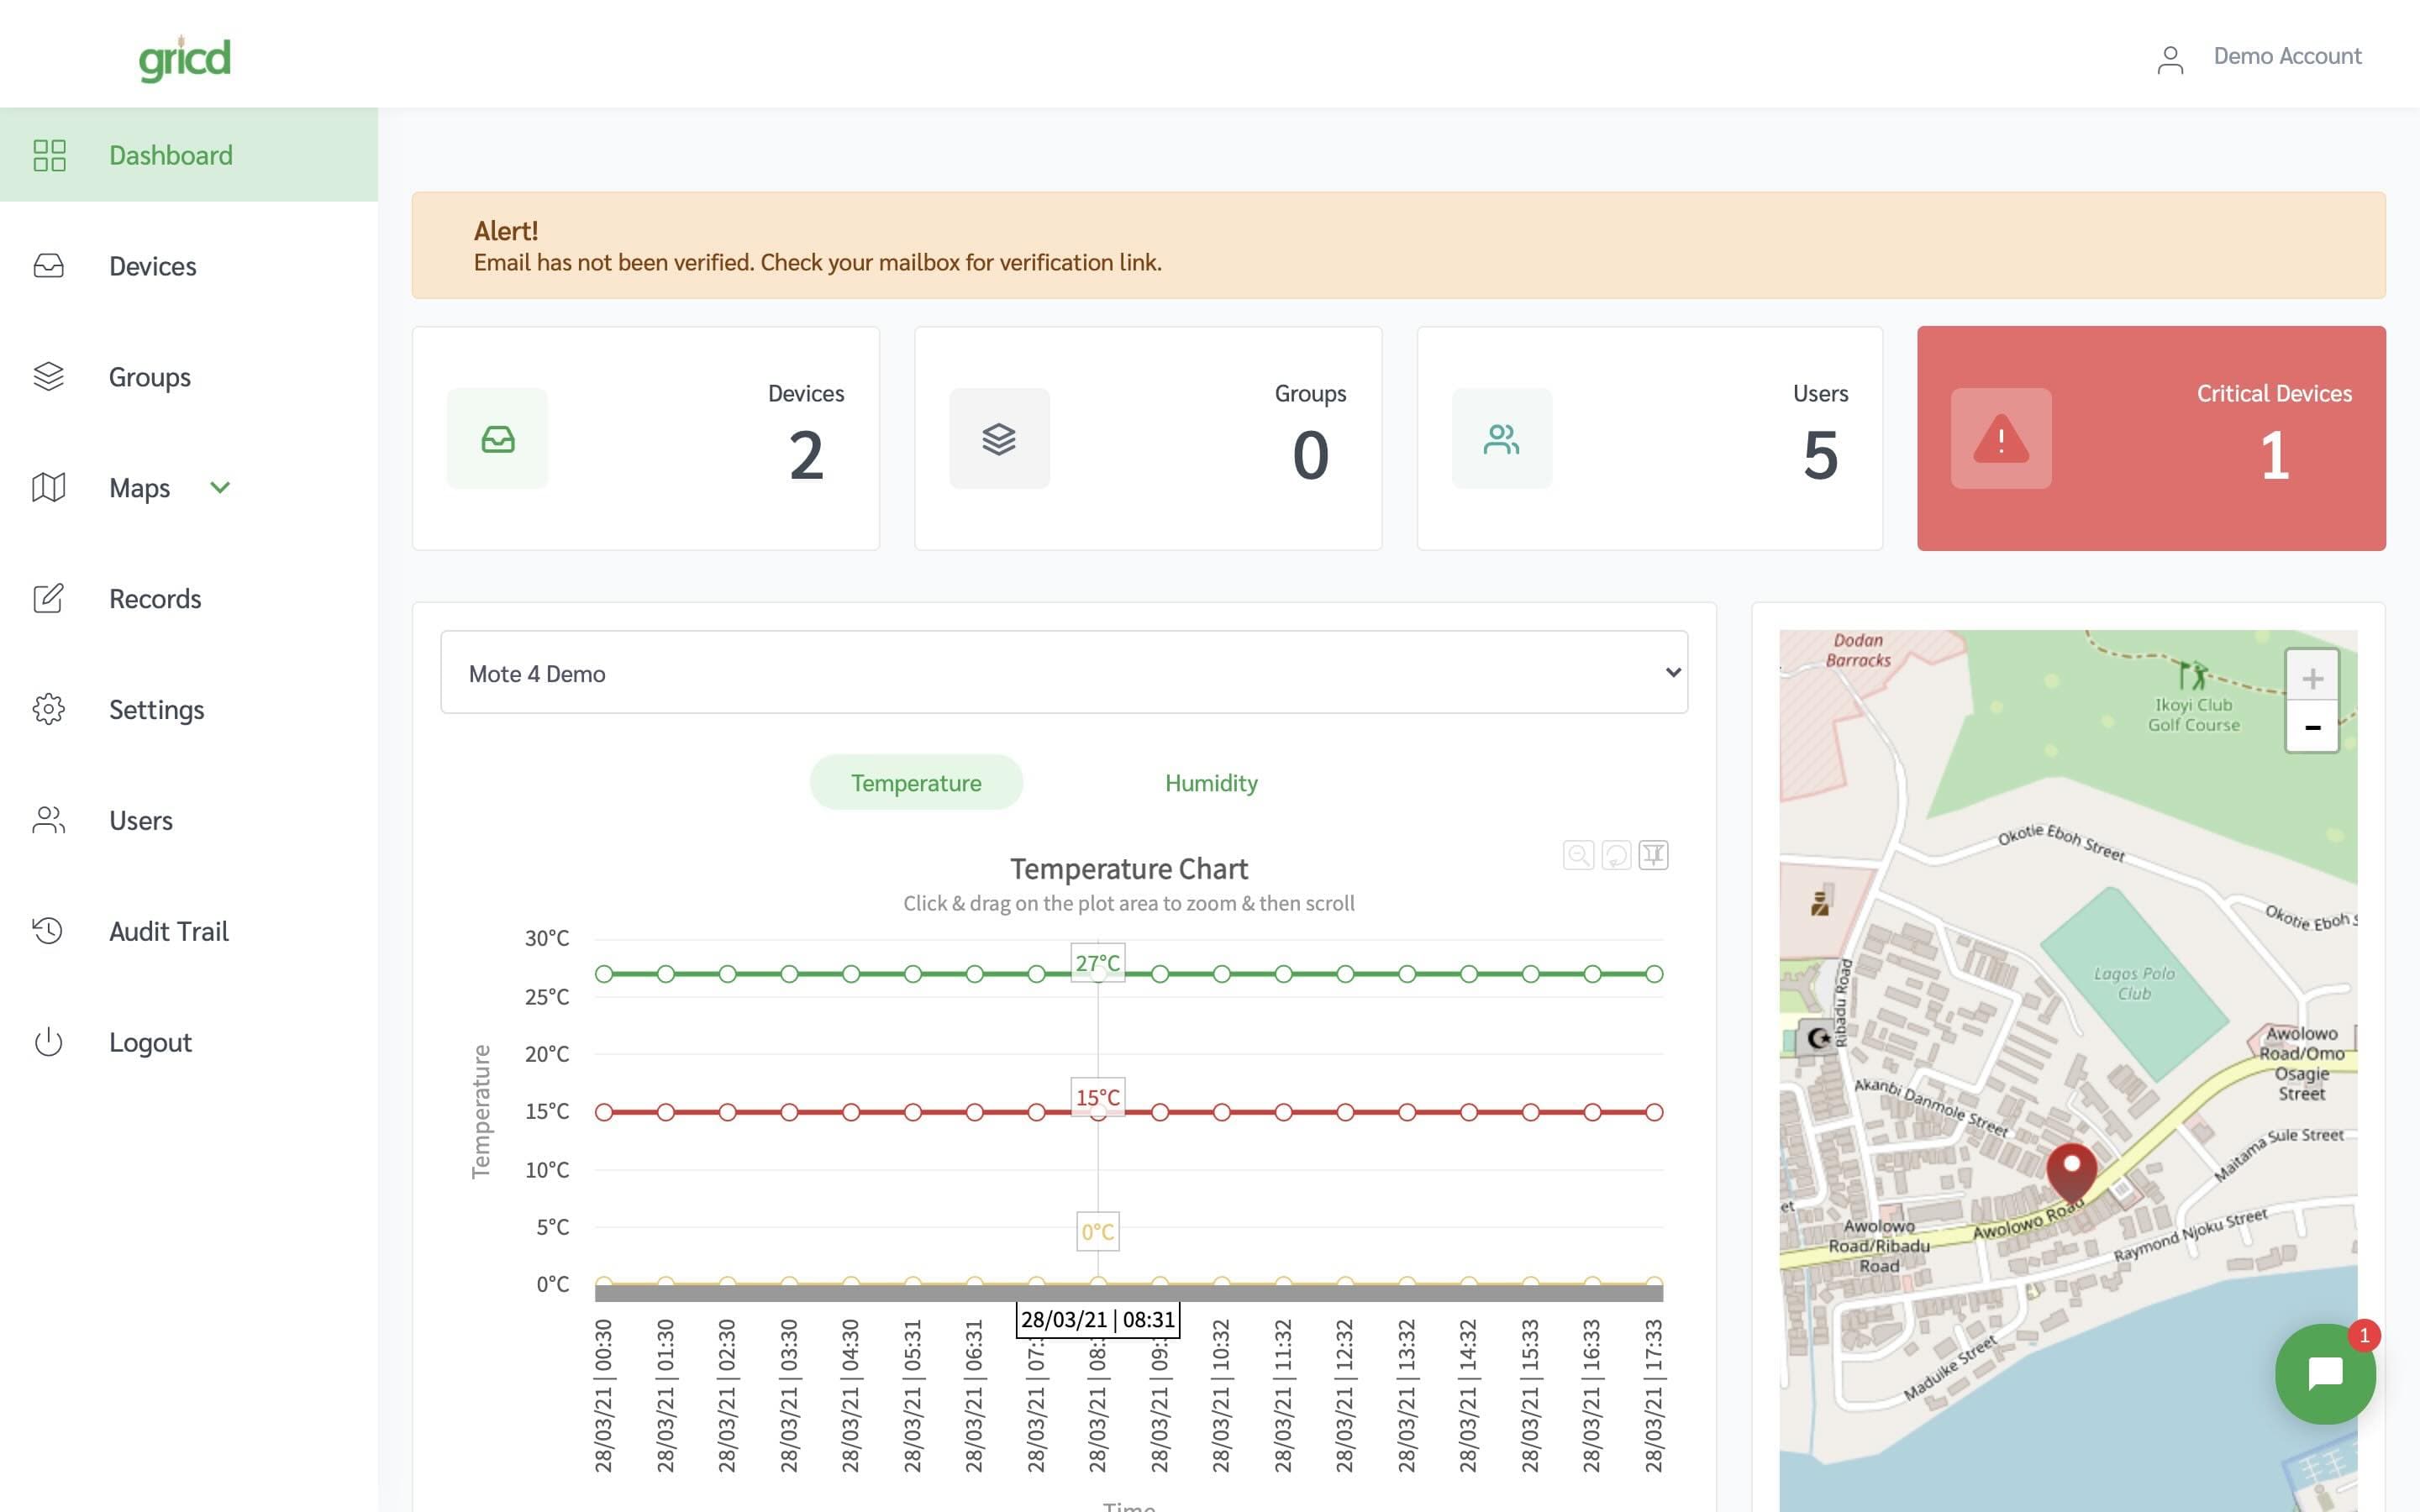Image resolution: width=2420 pixels, height=1512 pixels.
Task: Click the Devices tray icon in sidebar
Action: pos(49,266)
